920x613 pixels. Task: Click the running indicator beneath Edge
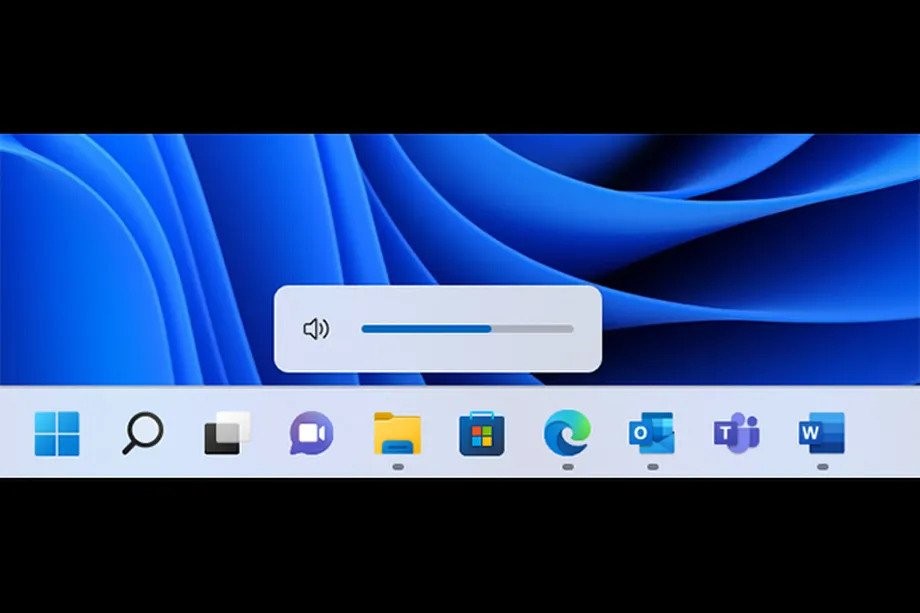click(x=567, y=467)
